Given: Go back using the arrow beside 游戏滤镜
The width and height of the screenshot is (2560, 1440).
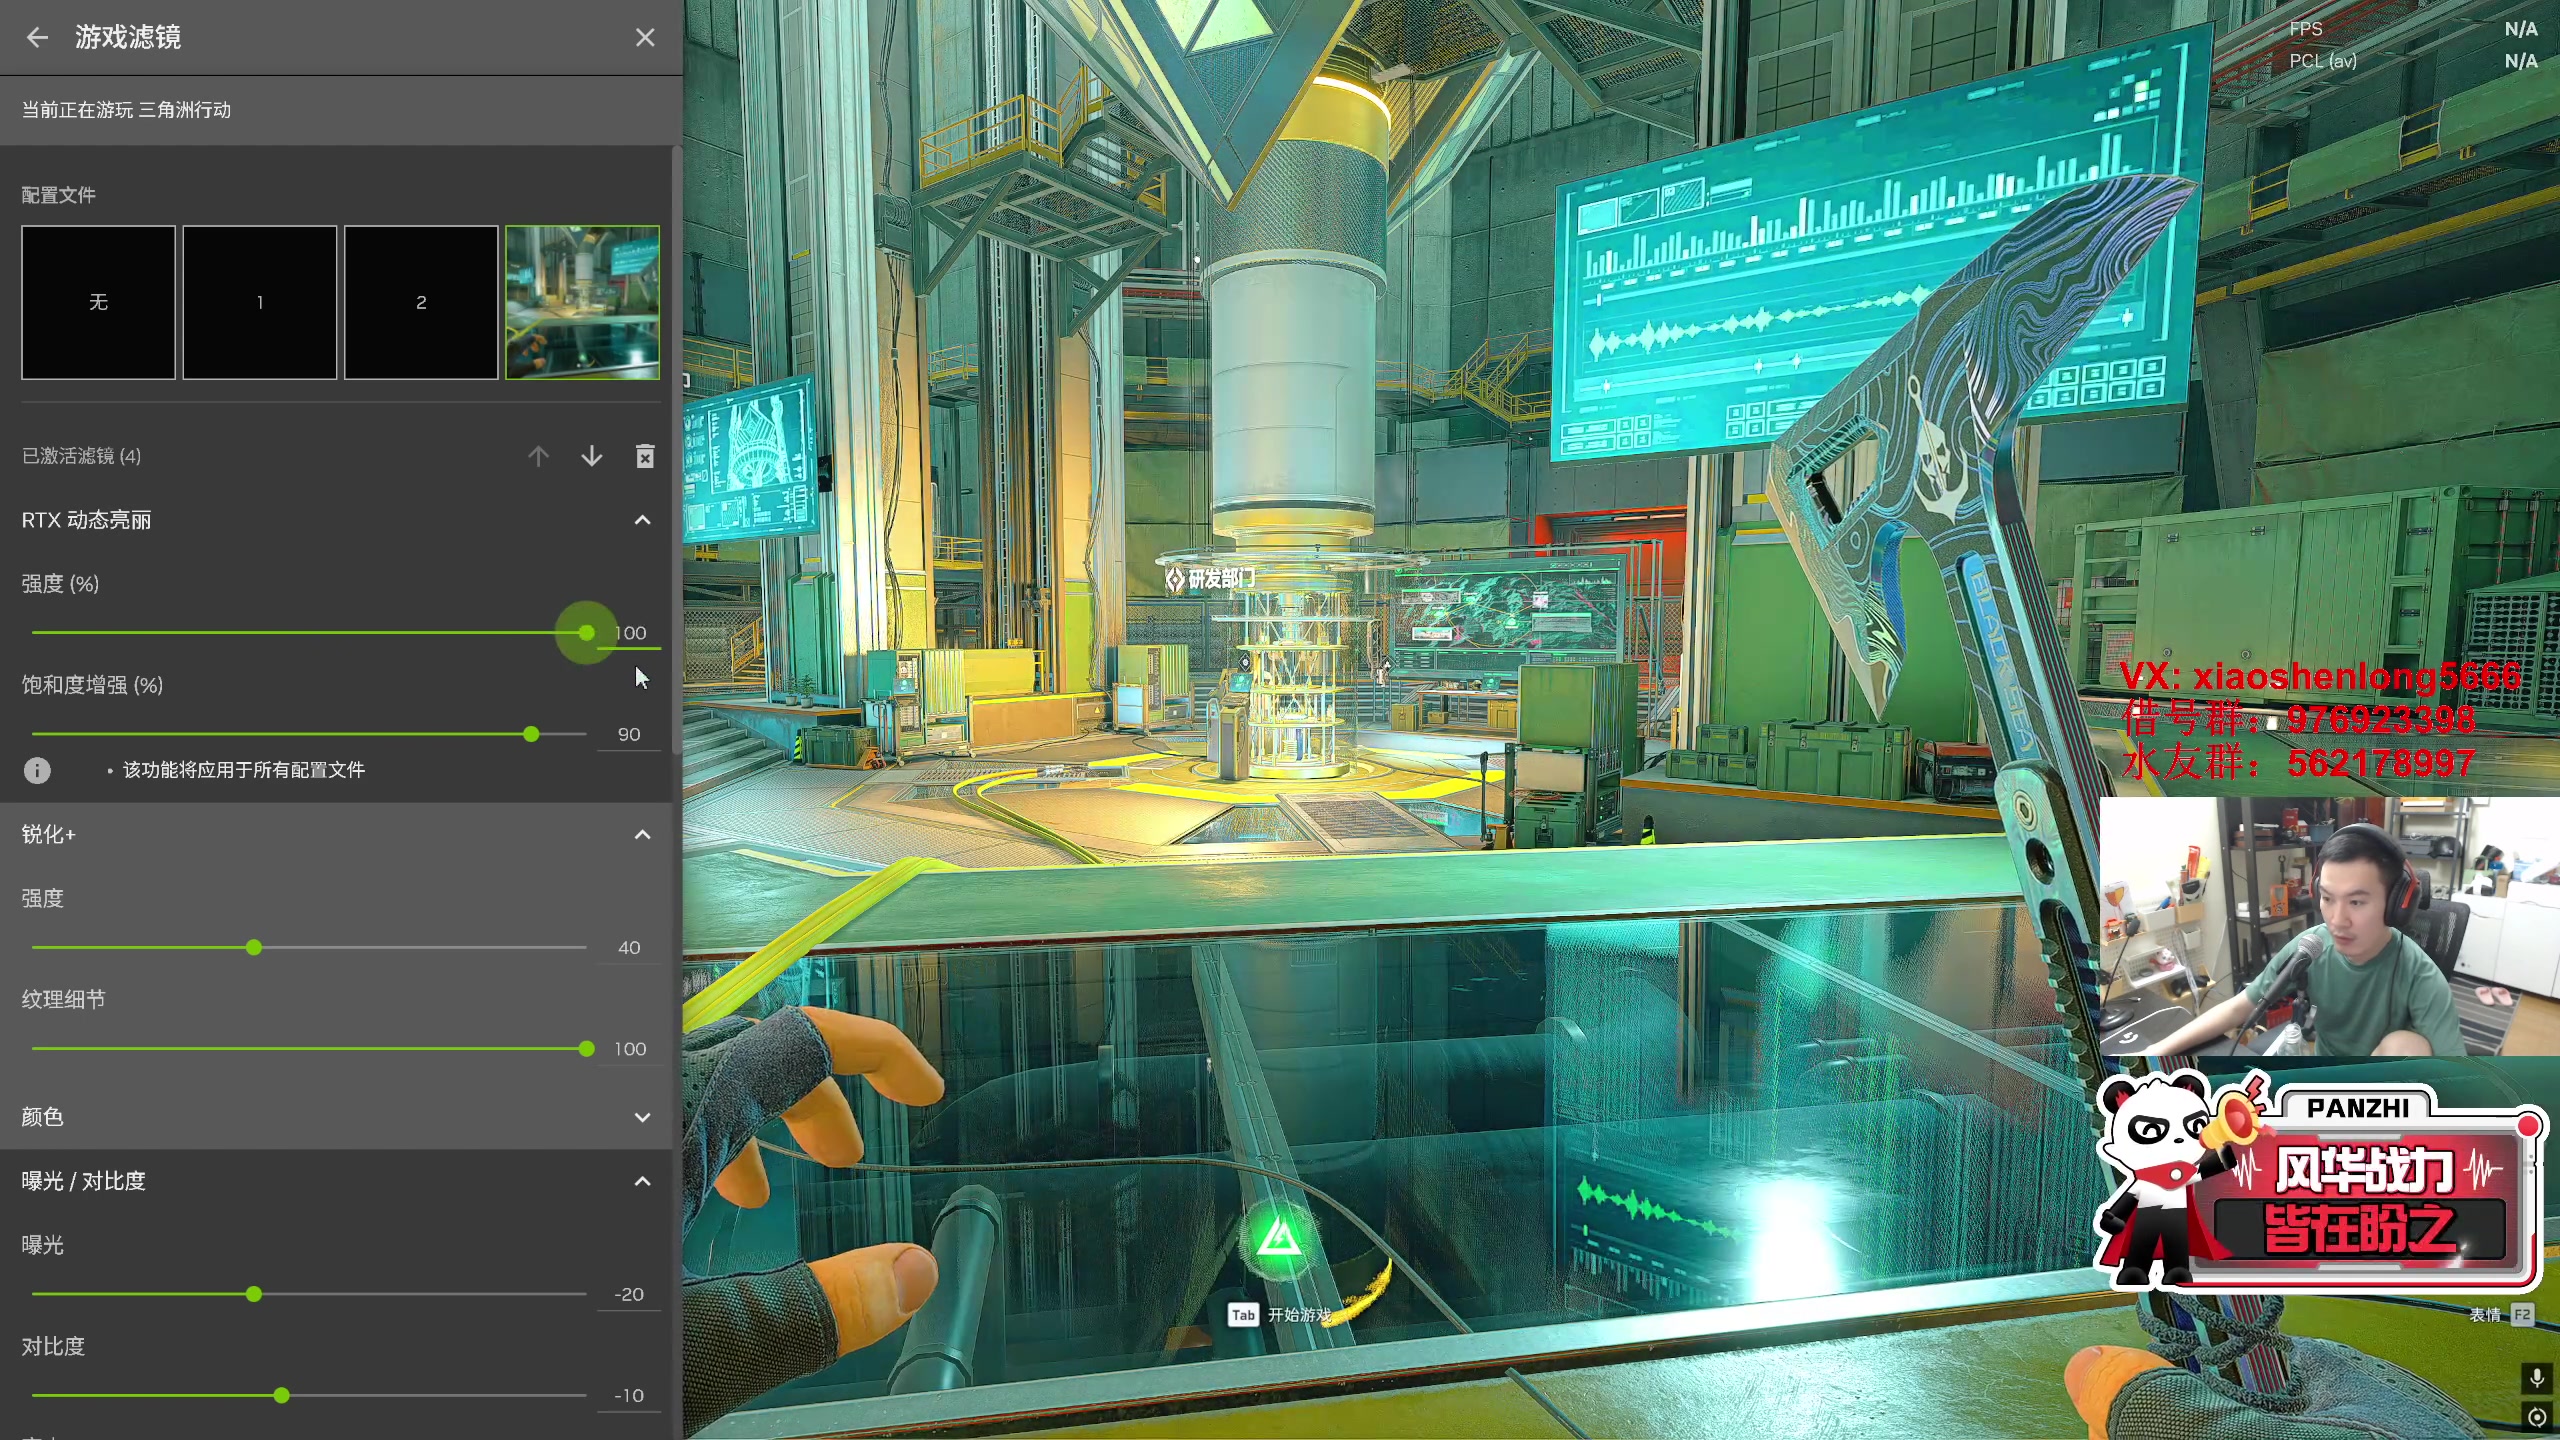Looking at the screenshot, I should [37, 37].
